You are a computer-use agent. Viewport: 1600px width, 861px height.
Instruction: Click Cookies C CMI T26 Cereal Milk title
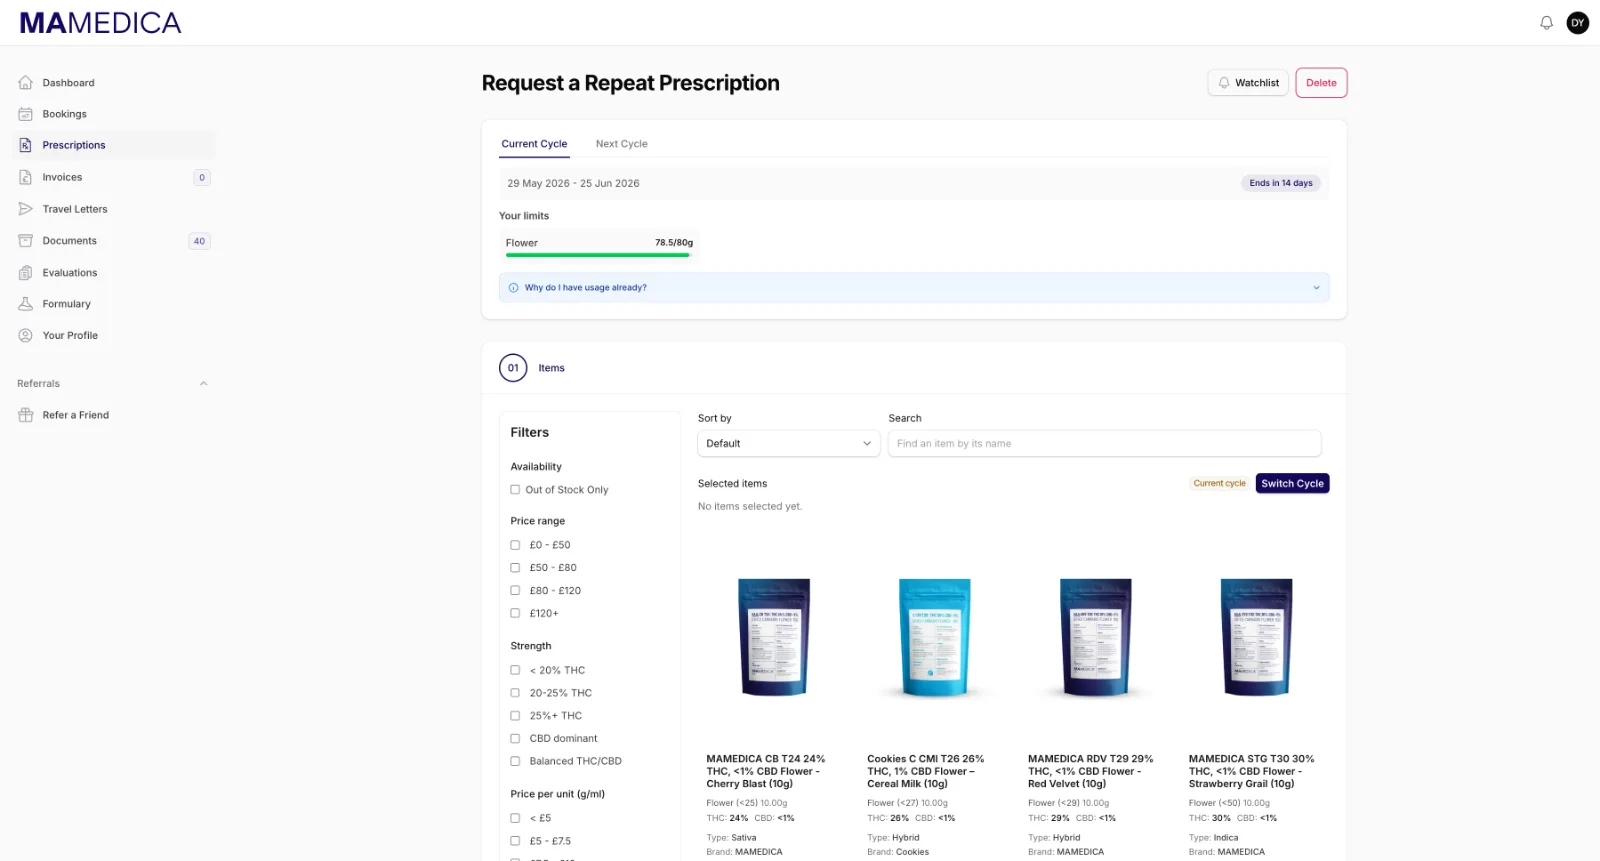click(x=926, y=772)
